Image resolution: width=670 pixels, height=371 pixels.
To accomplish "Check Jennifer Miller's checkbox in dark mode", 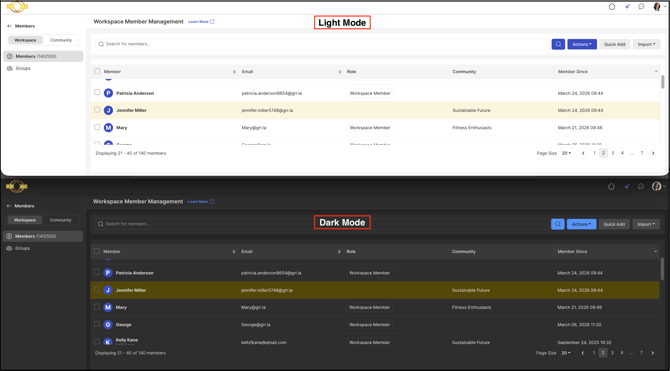I will coord(97,289).
